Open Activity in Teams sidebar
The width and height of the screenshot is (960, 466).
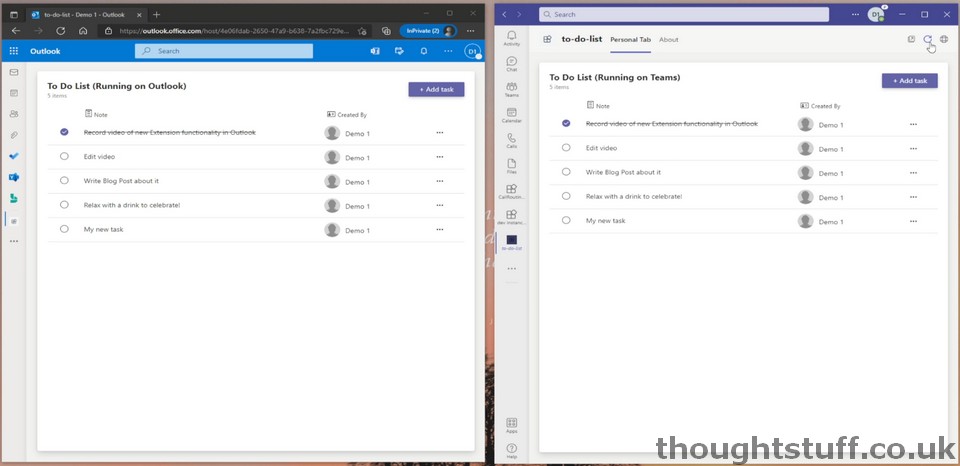512,39
